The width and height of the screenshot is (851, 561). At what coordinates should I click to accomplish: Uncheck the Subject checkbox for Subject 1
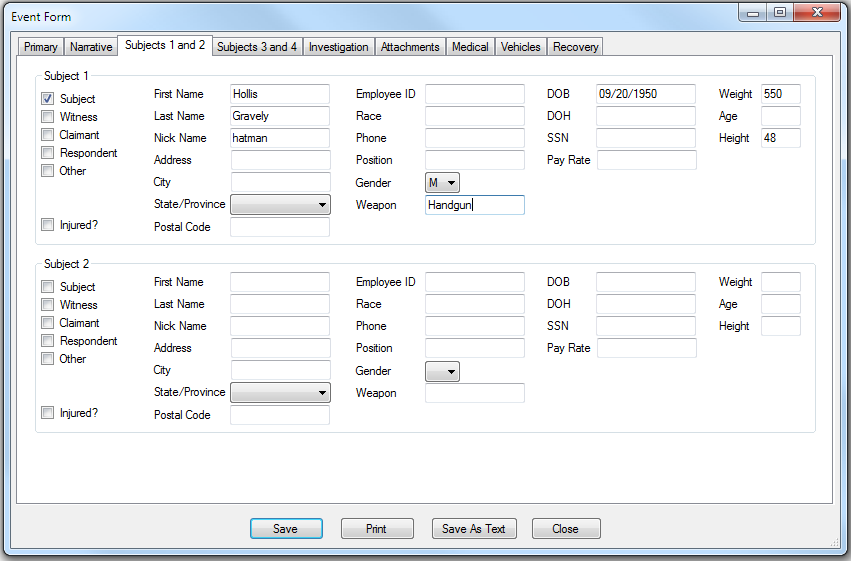coord(47,99)
